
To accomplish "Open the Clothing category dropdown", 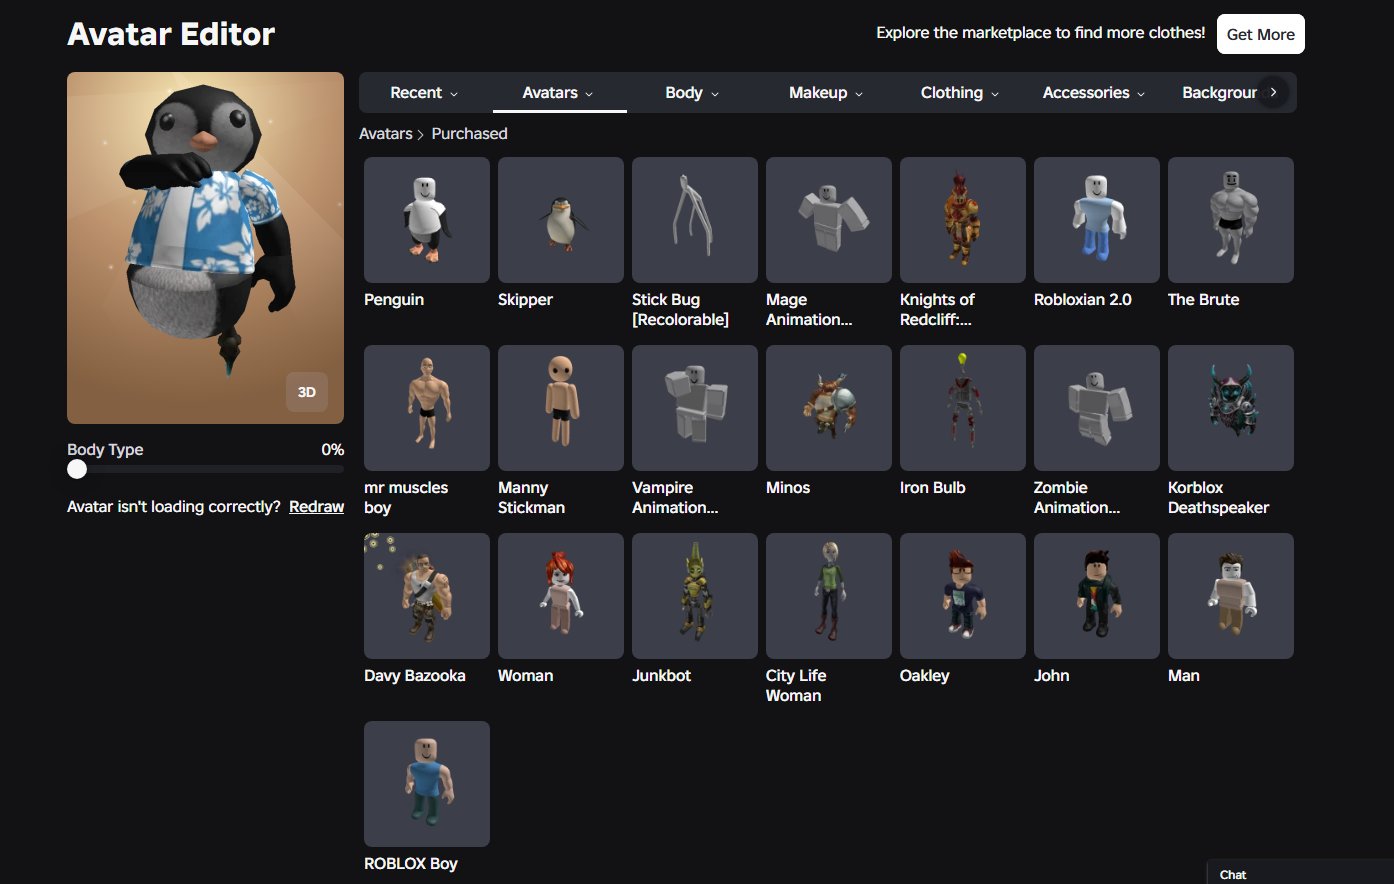I will tap(960, 93).
